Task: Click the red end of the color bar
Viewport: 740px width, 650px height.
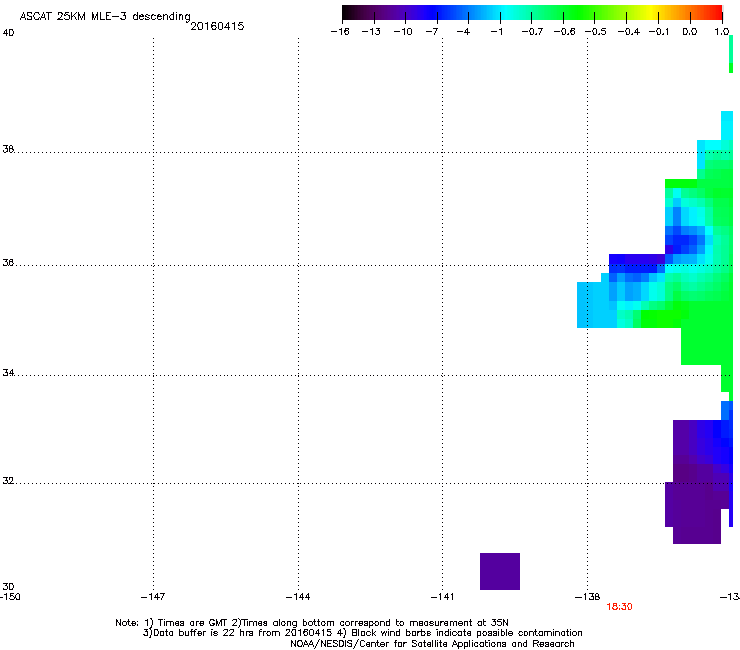Action: 716,12
